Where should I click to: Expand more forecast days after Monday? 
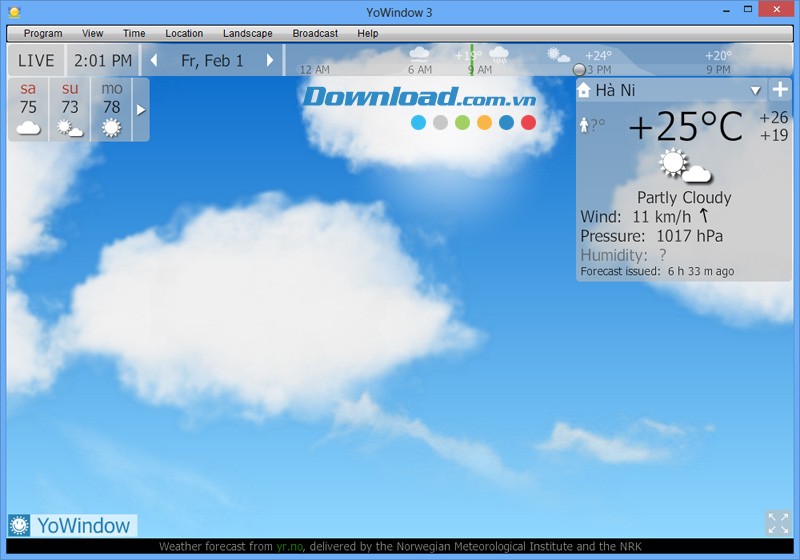141,110
